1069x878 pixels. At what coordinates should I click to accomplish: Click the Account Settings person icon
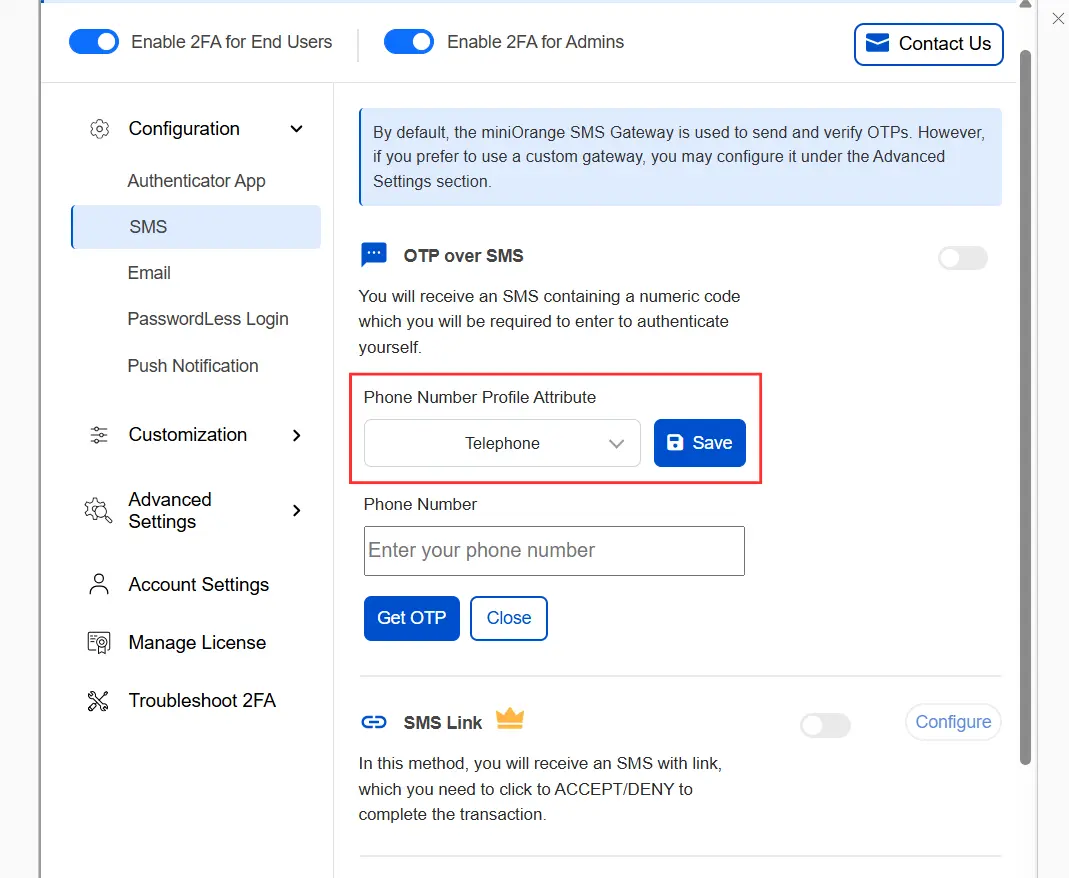99,584
